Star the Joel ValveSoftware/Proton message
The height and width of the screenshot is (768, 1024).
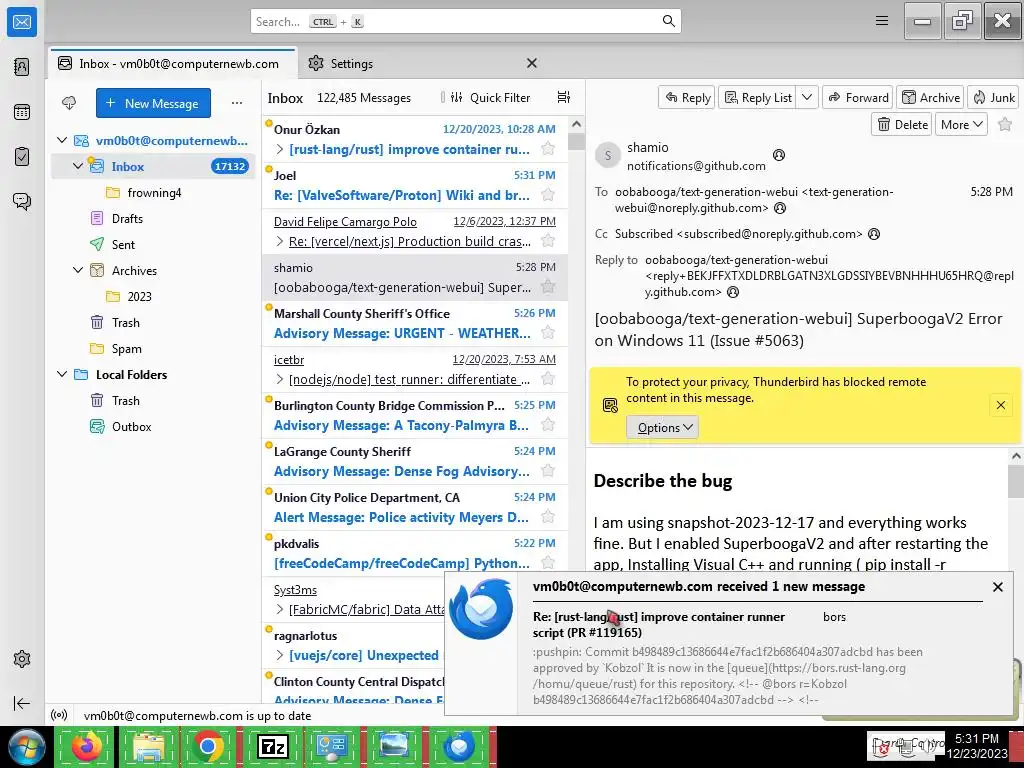pos(548,195)
